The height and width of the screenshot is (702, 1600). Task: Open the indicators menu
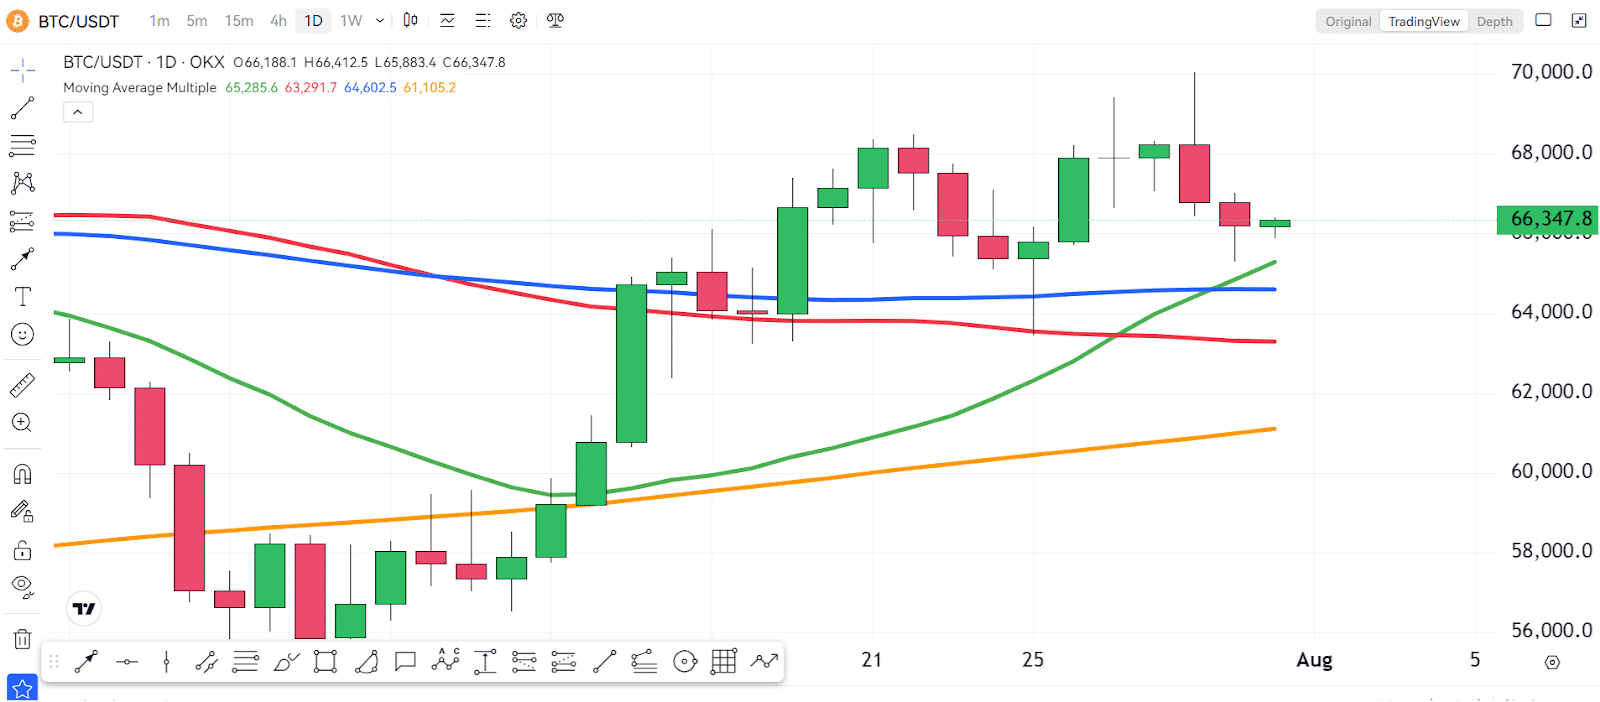tap(447, 20)
